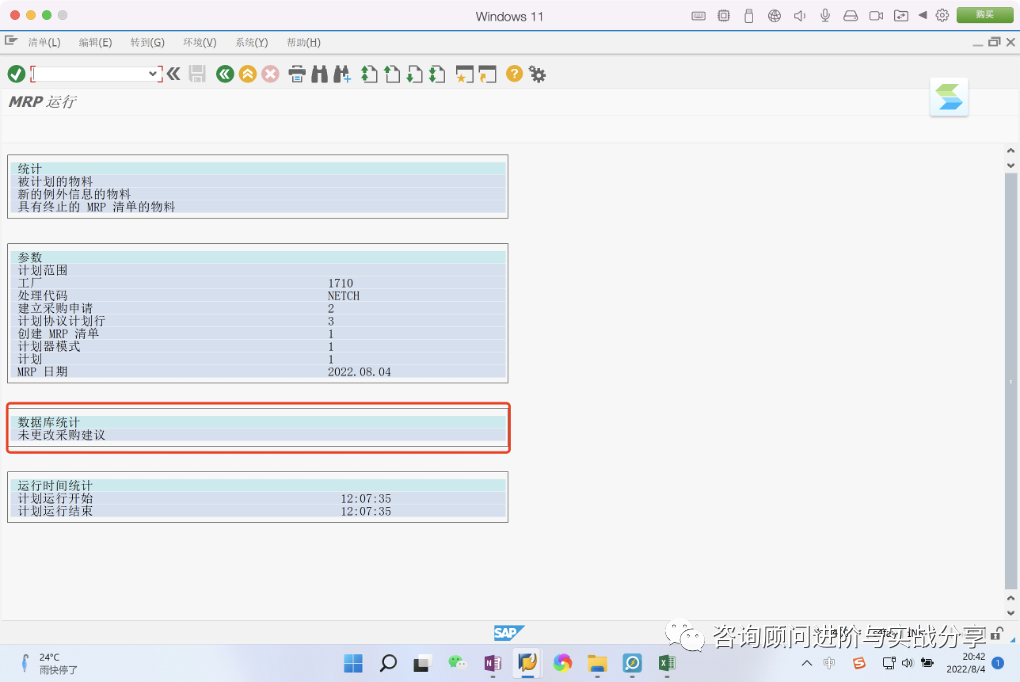Create new session window icon
The height and width of the screenshot is (682, 1020).
pos(464,74)
